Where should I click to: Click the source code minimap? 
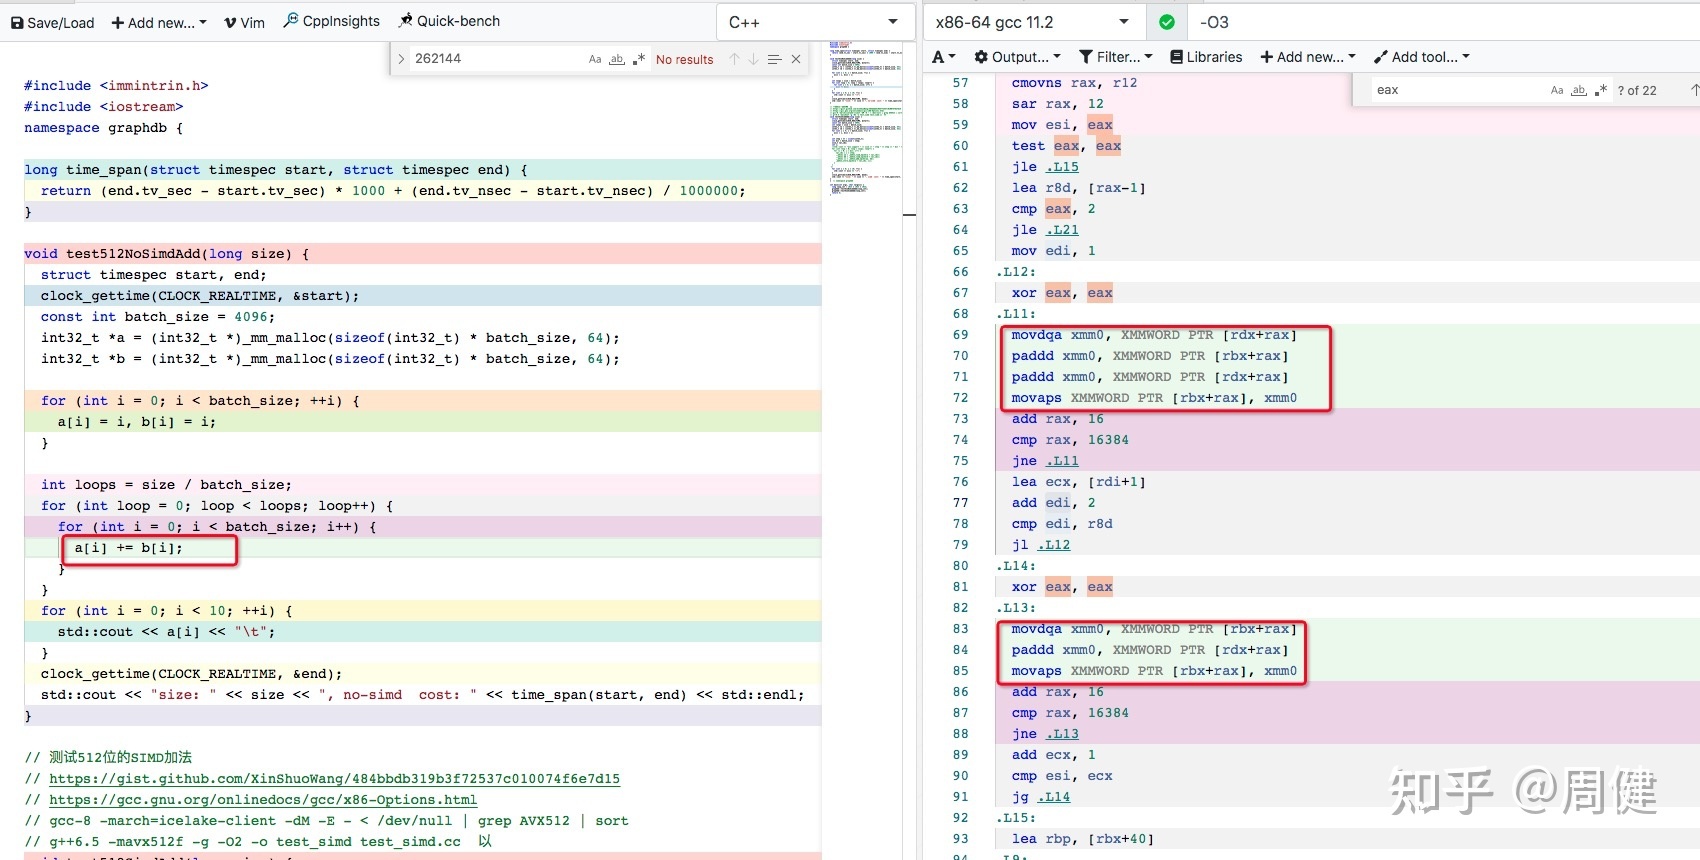point(866,118)
